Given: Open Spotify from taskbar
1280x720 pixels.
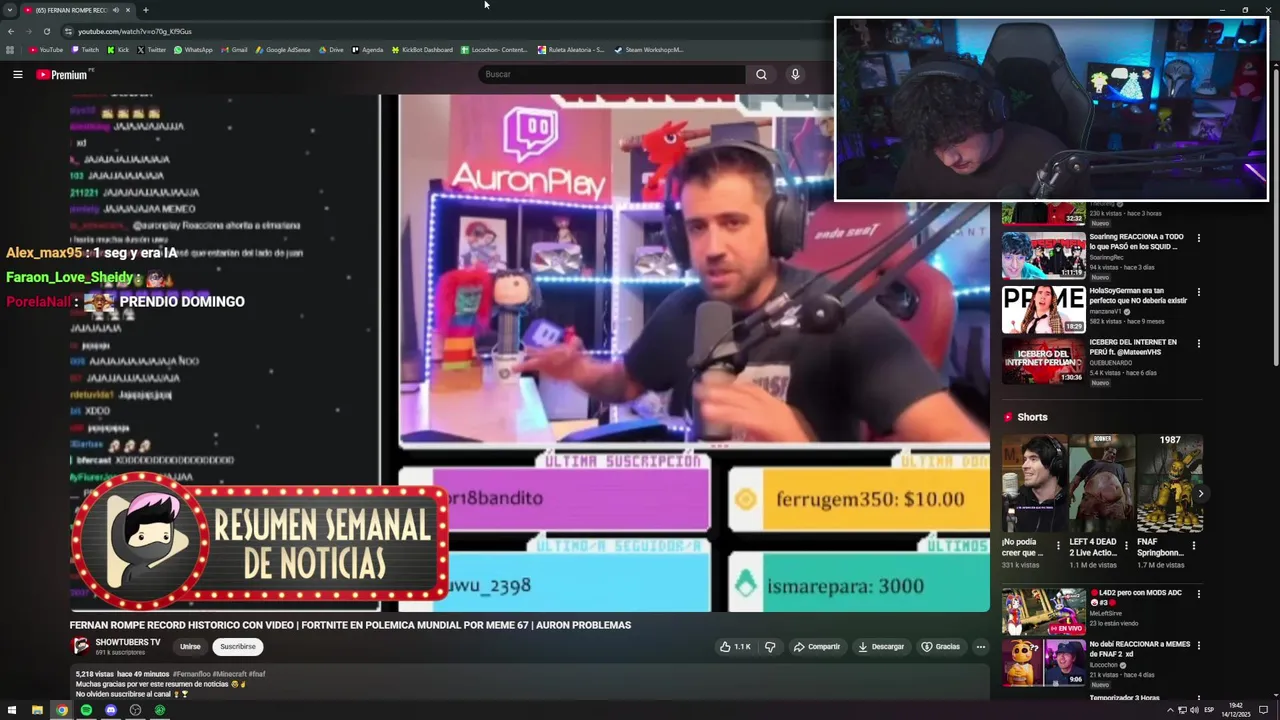Looking at the screenshot, I should tap(86, 710).
